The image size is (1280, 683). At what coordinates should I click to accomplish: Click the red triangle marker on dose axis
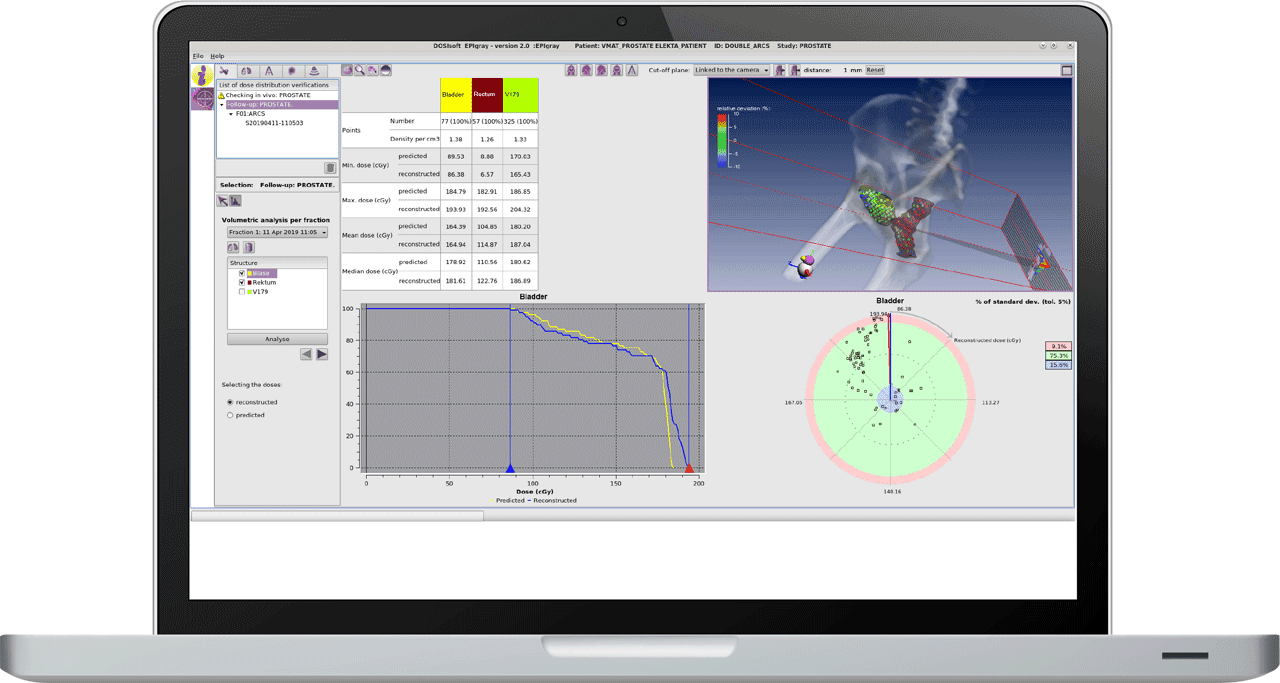[689, 468]
